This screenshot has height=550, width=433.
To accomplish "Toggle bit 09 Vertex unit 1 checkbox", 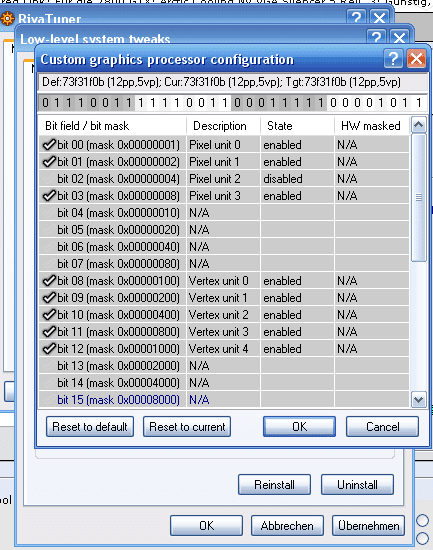I will tap(49, 298).
